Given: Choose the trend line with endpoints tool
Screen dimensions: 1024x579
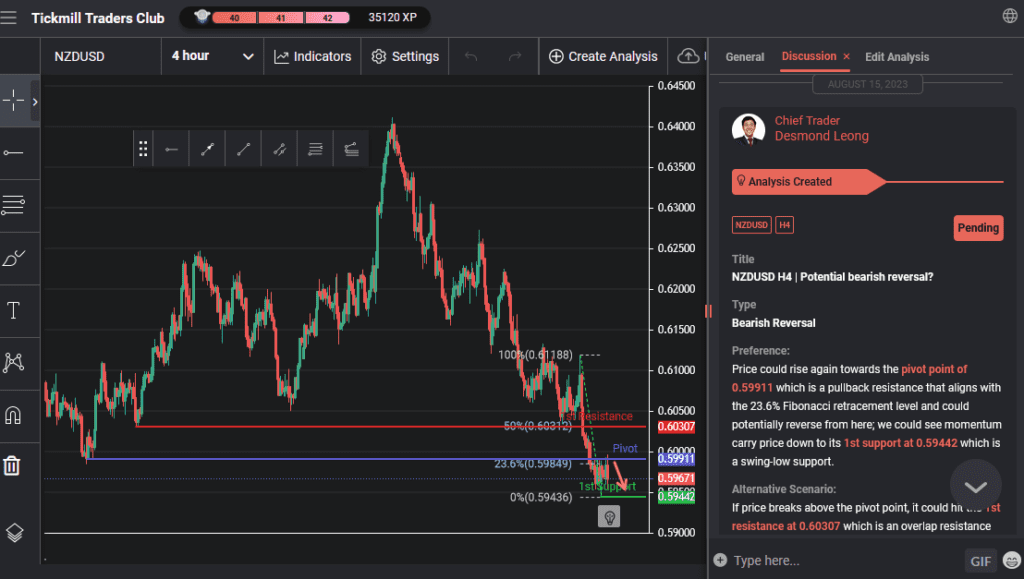Looking at the screenshot, I should click(x=208, y=149).
